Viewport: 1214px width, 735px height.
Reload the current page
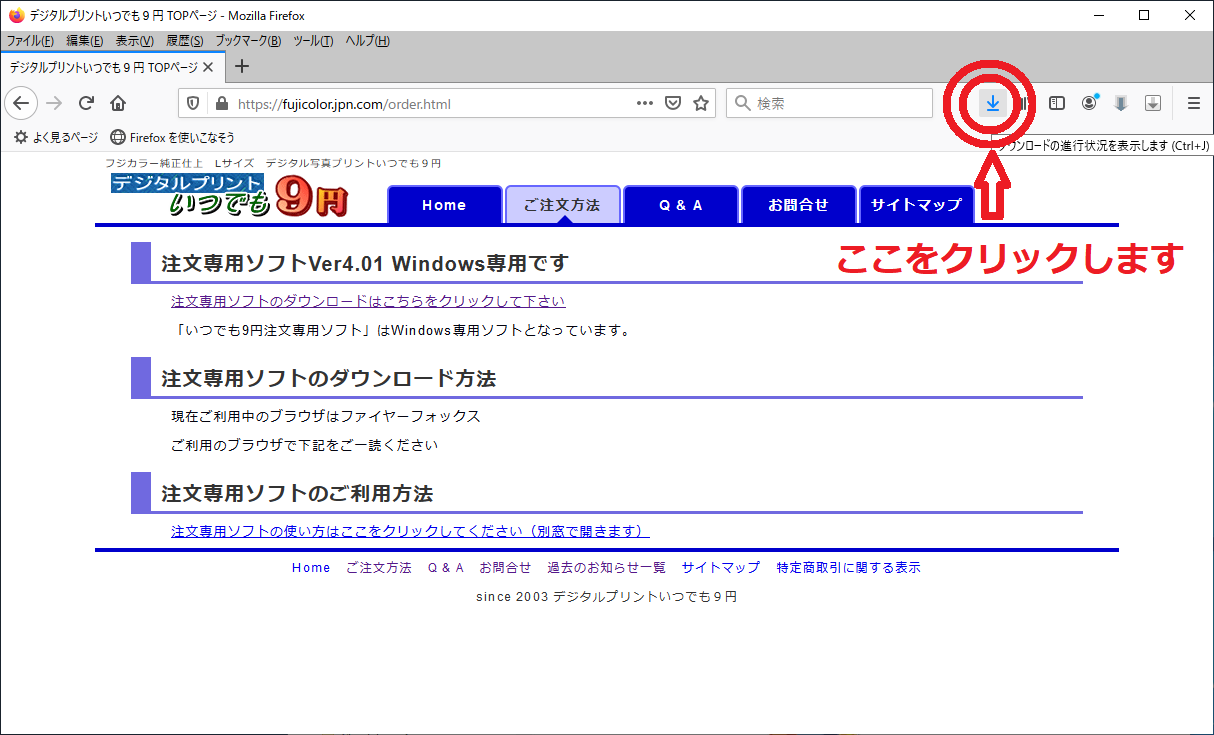[x=87, y=103]
